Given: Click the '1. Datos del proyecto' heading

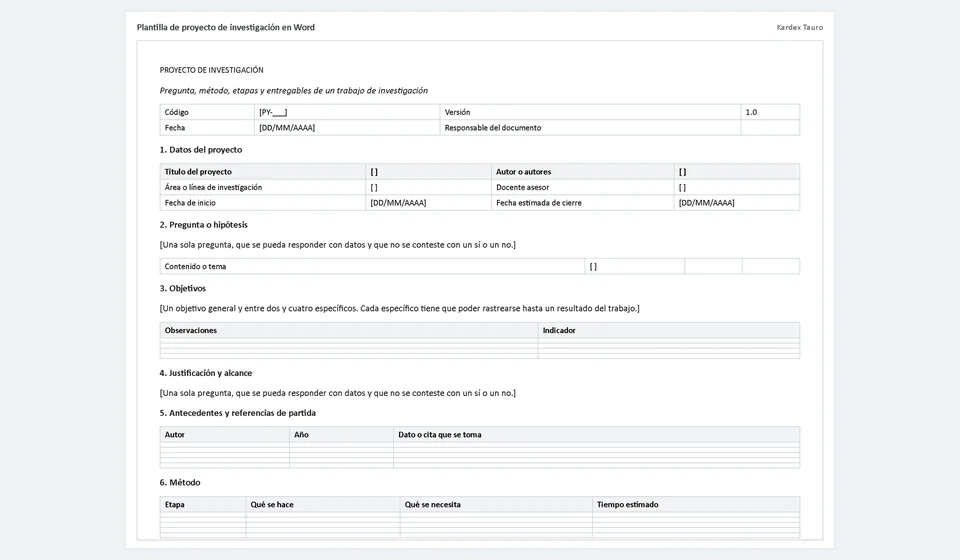Looking at the screenshot, I should [201, 150].
